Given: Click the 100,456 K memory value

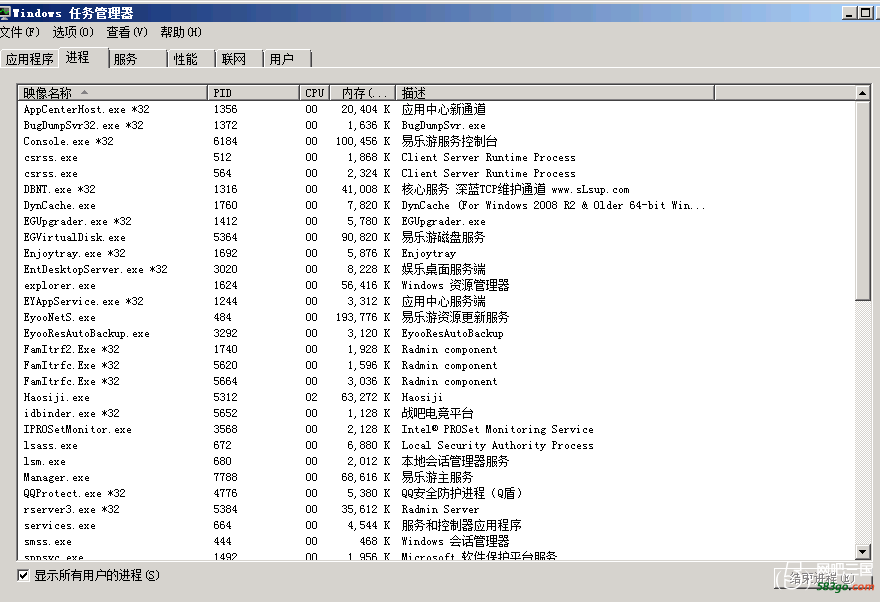Looking at the screenshot, I should [x=363, y=141].
